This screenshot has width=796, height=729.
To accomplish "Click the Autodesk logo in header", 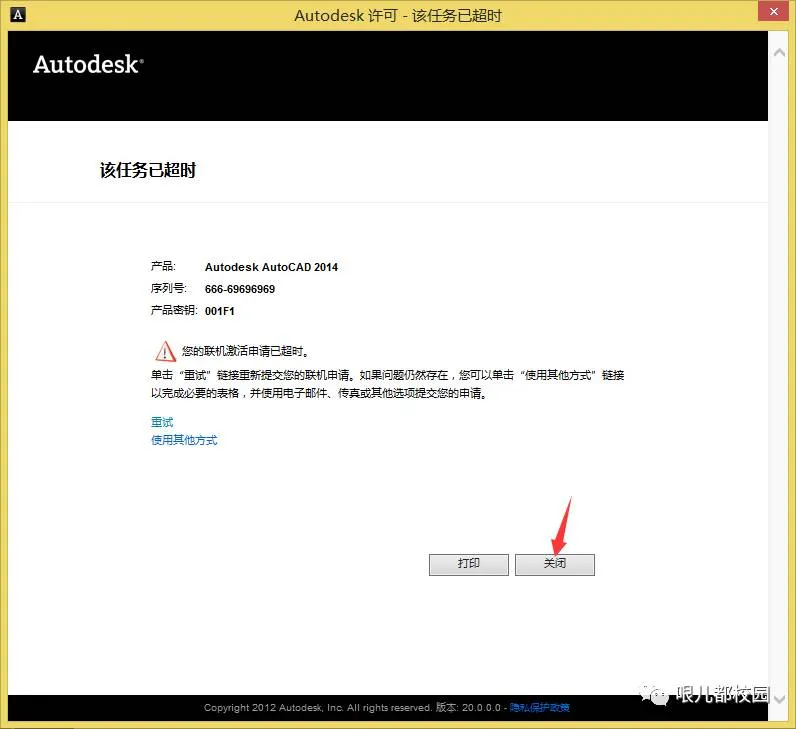I will 88,65.
